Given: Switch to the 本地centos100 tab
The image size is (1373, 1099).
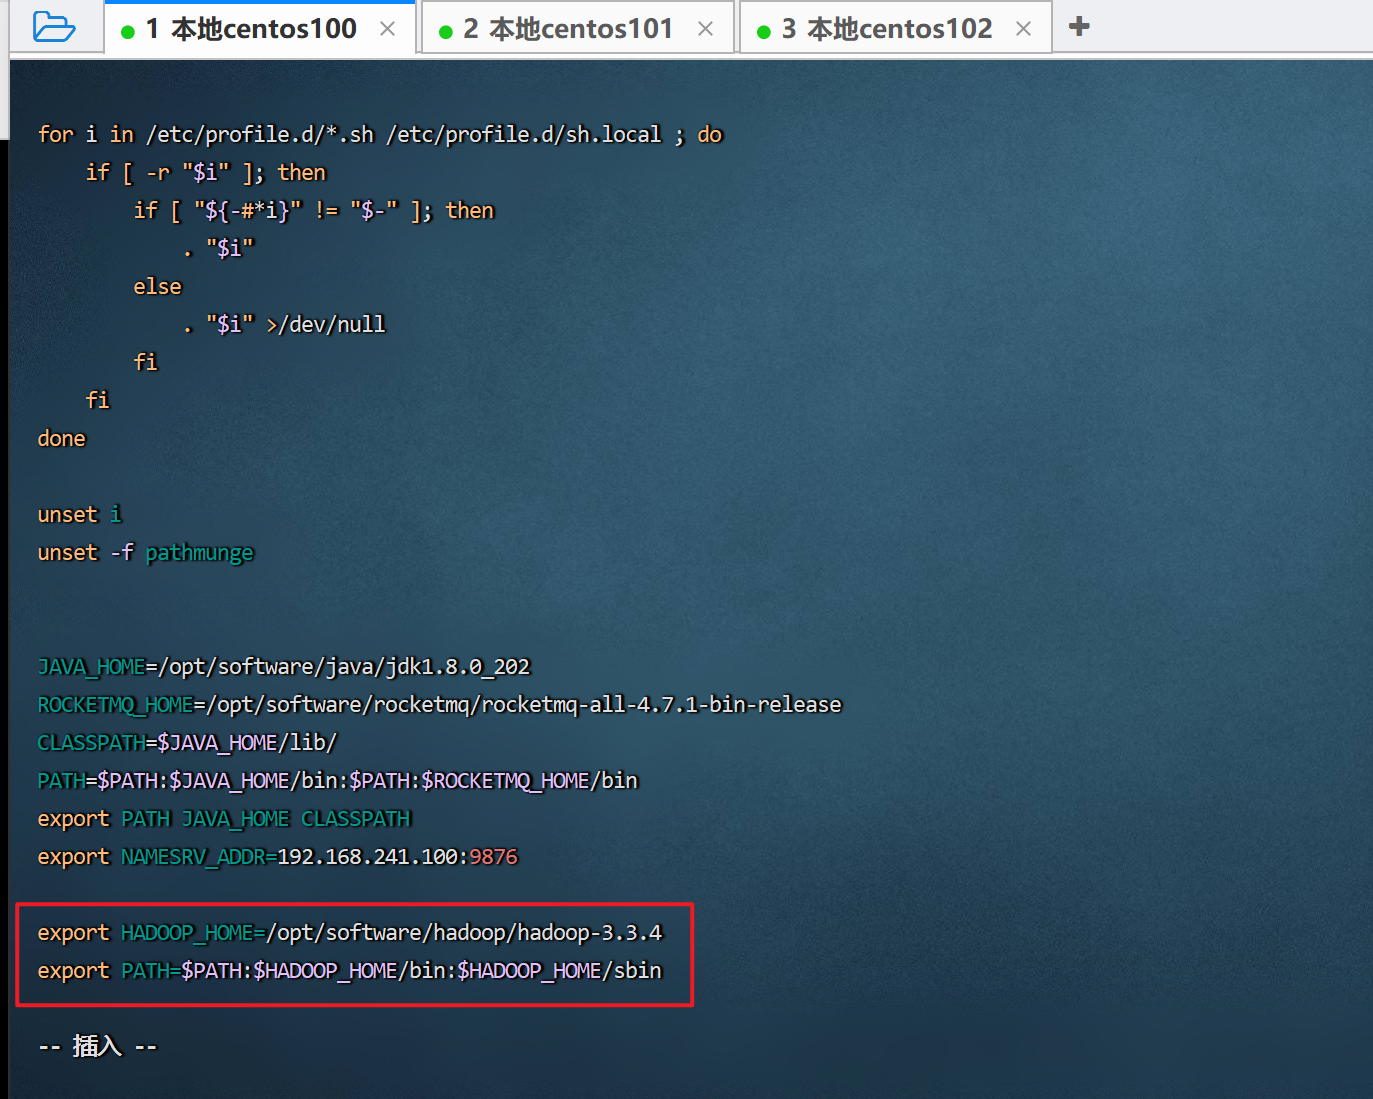Looking at the screenshot, I should click(260, 29).
